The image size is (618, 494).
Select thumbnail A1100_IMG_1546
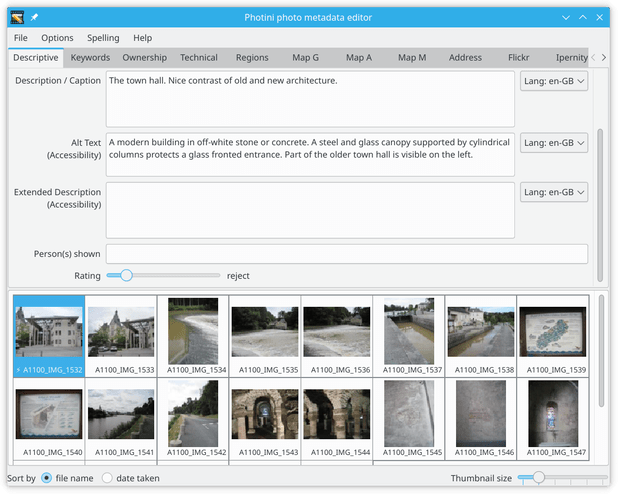[x=481, y=419]
